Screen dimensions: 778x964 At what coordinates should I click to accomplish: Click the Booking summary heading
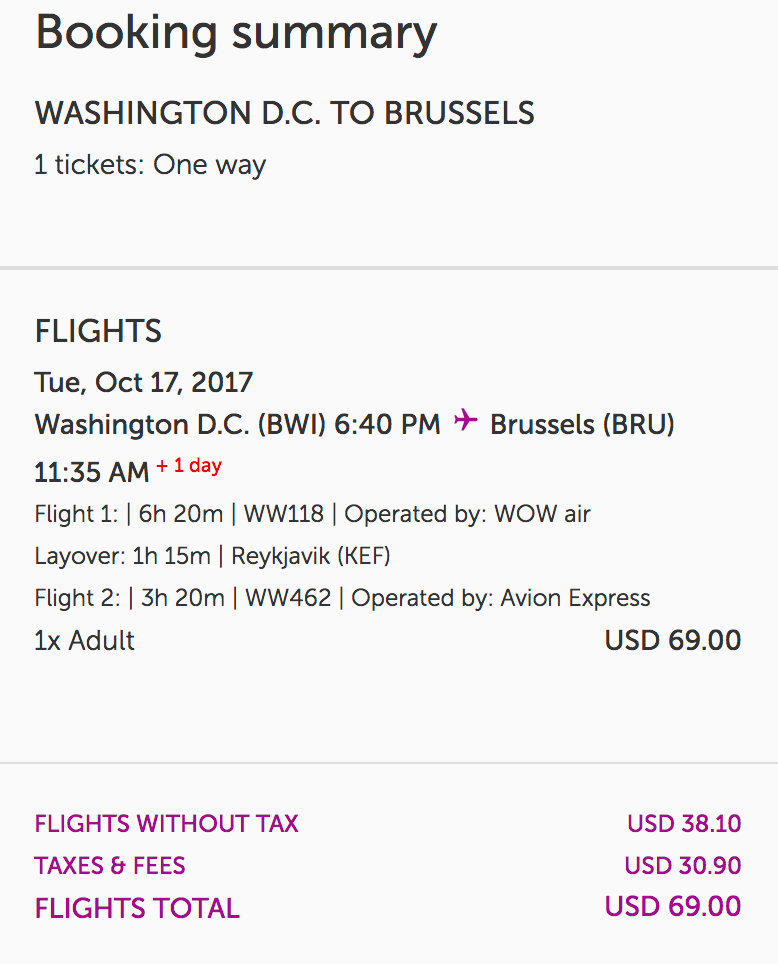click(236, 34)
